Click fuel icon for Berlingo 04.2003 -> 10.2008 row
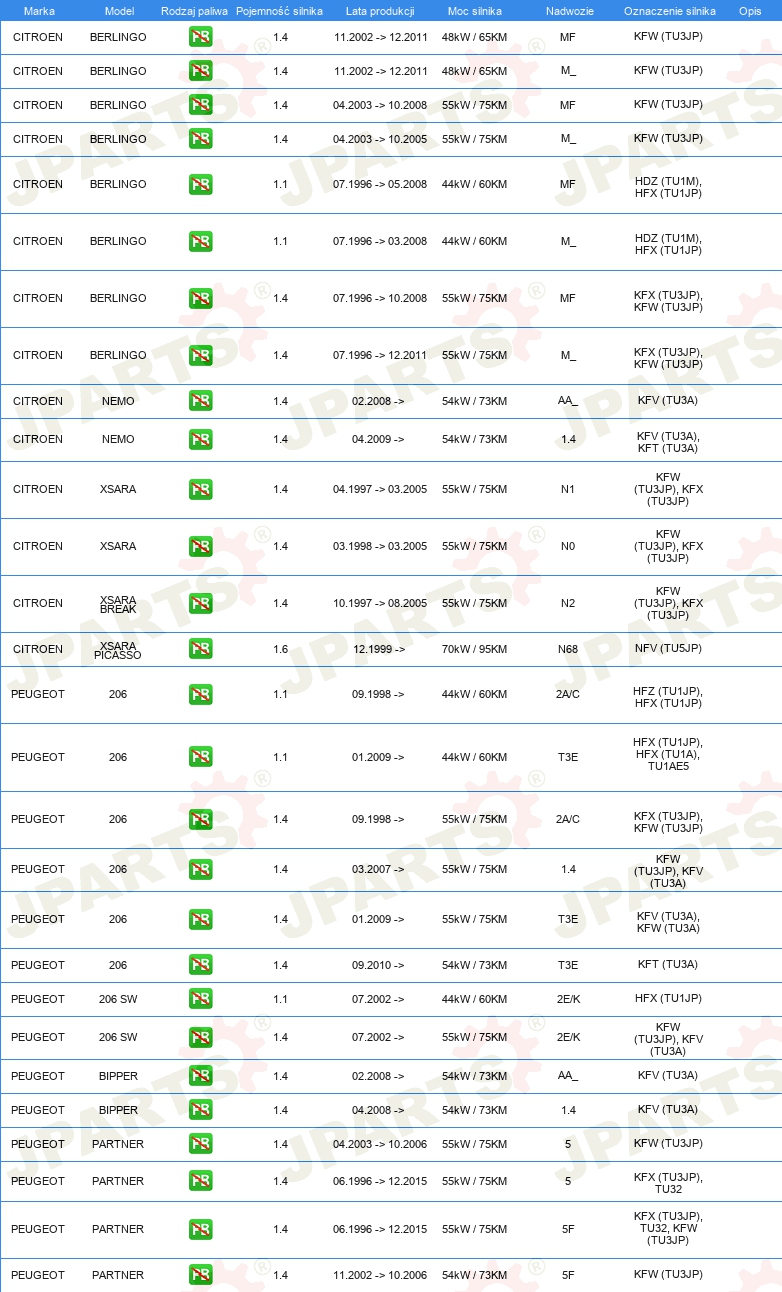 tap(200, 105)
